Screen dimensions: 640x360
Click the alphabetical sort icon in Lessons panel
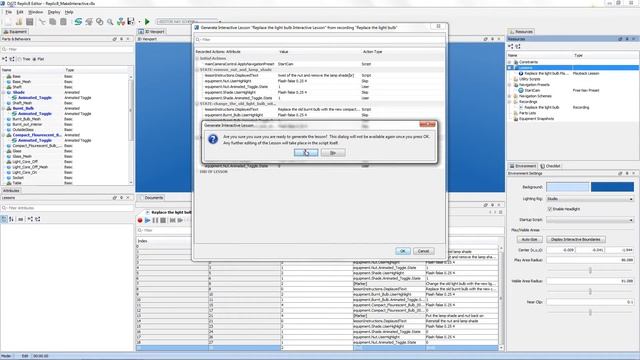pyautogui.click(x=11, y=219)
